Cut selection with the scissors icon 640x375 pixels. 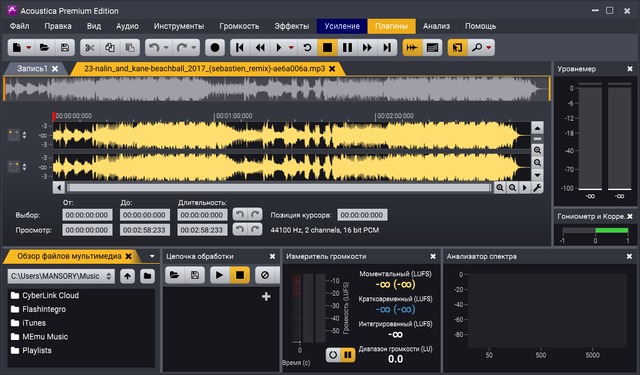(89, 48)
